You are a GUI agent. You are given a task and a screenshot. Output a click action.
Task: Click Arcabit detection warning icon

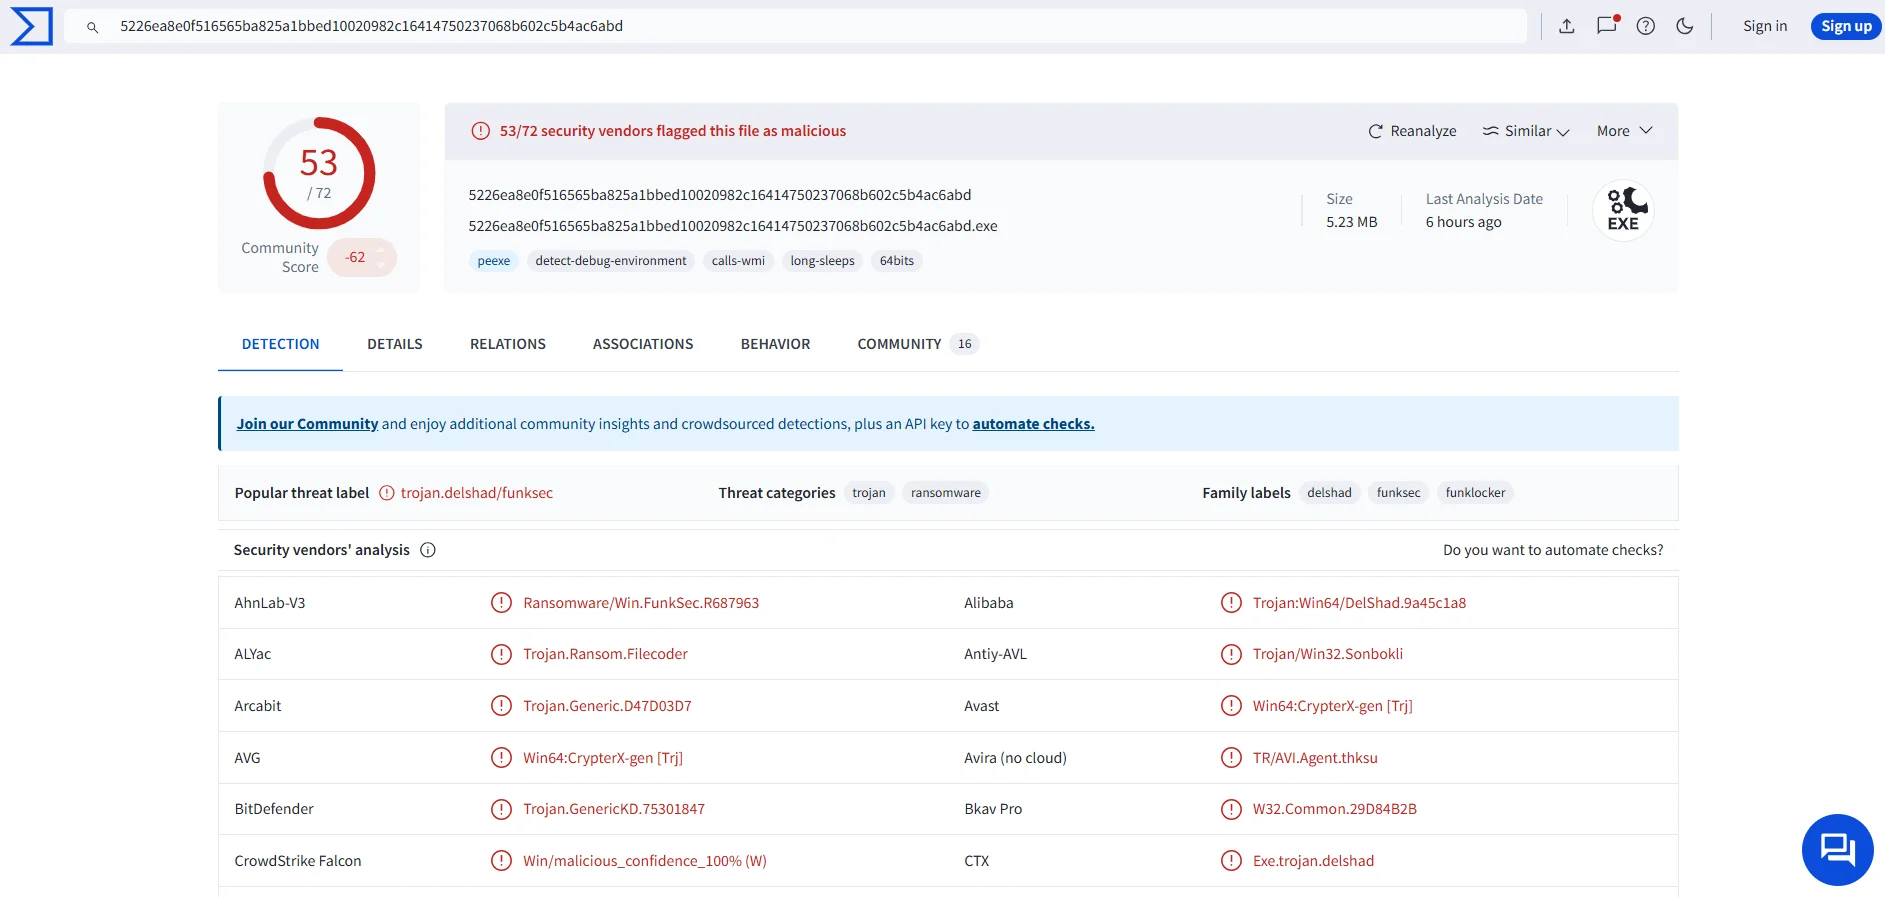[x=501, y=706]
